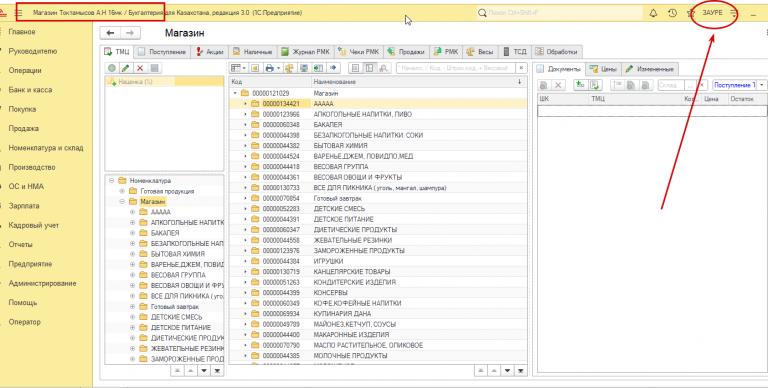Expand the 00000060348 БАКАЛЕЯ list row

(245, 124)
